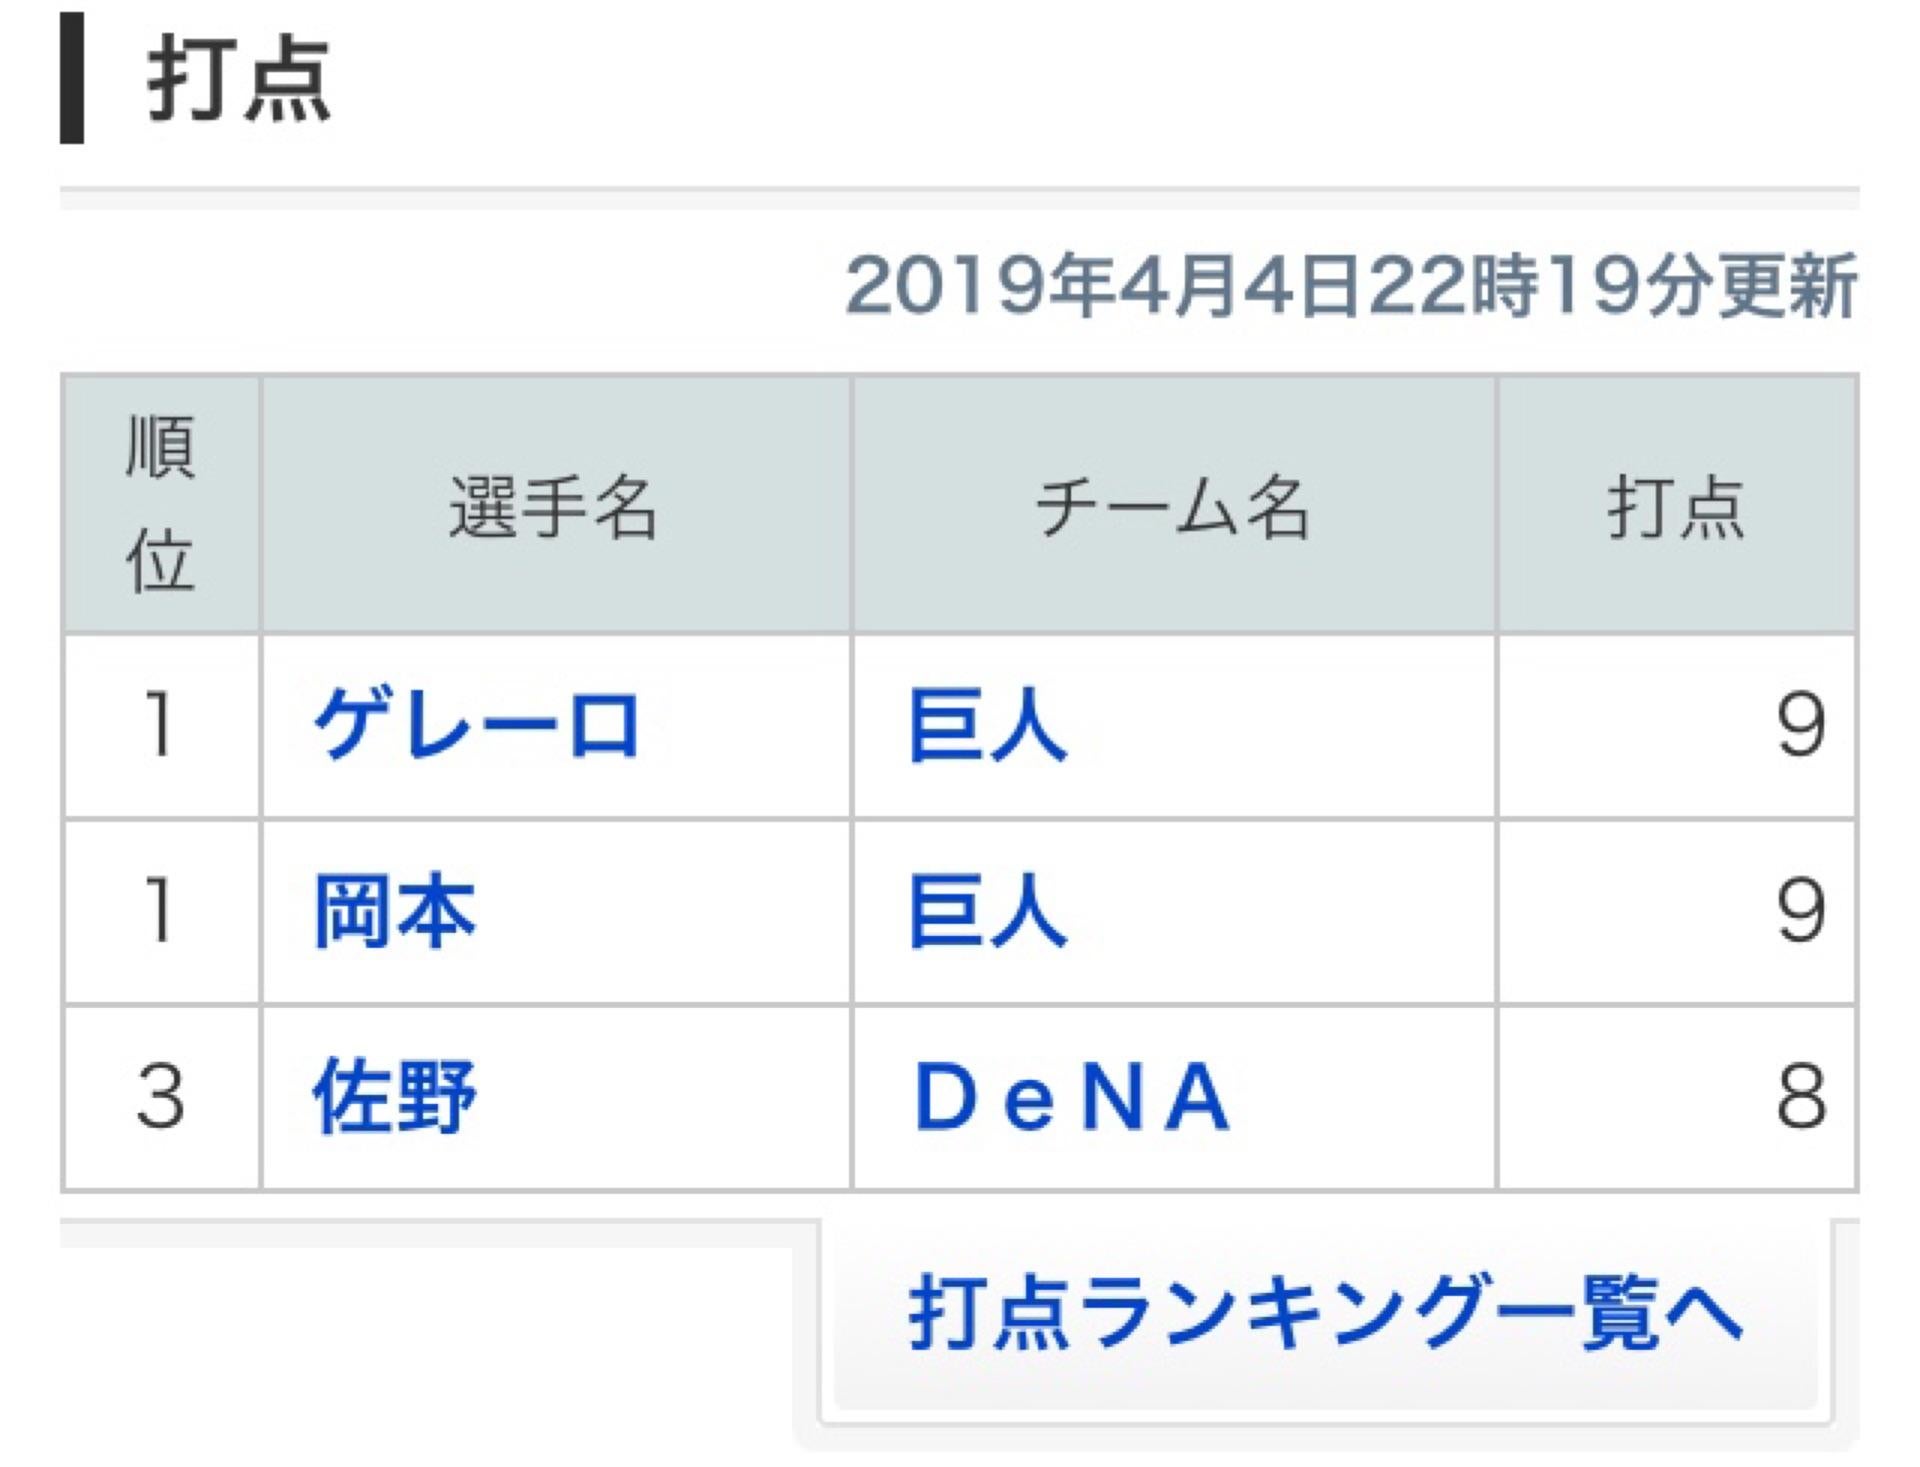The height and width of the screenshot is (1467, 1920).
Task: Click 巨人 team link in 岡本 row
Action: click(x=988, y=910)
